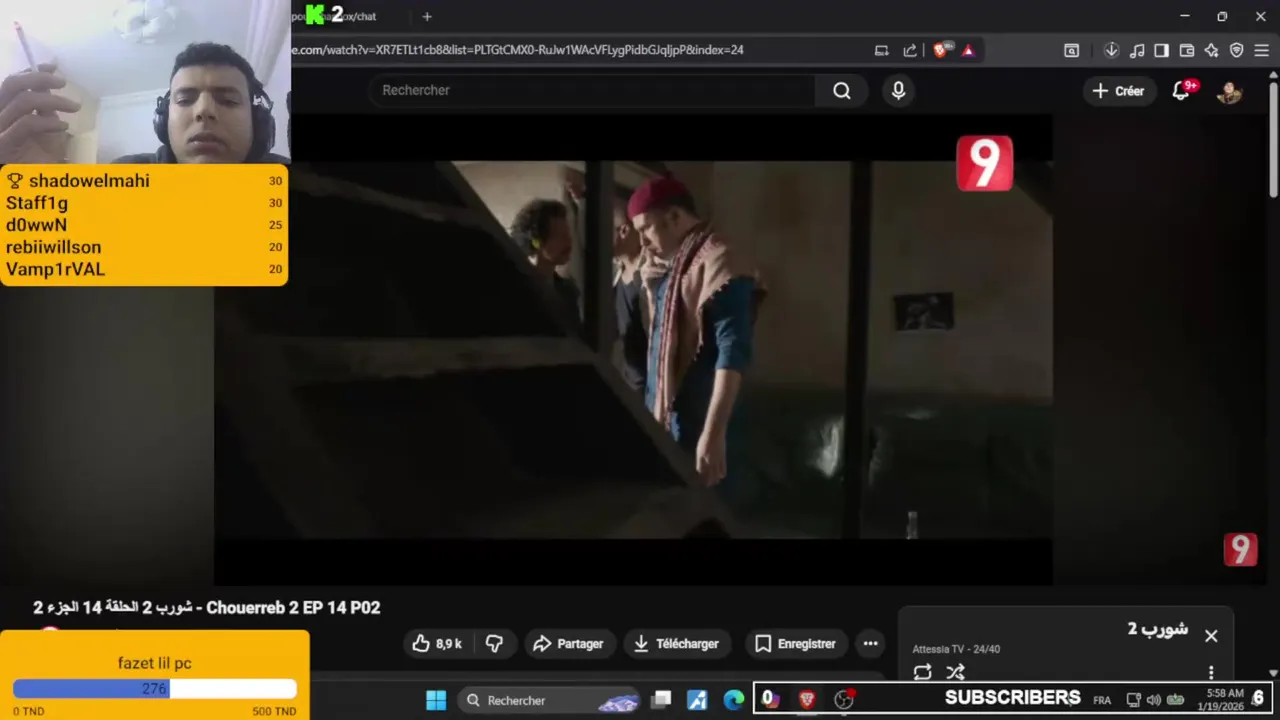Click the Créer button

pyautogui.click(x=1118, y=91)
